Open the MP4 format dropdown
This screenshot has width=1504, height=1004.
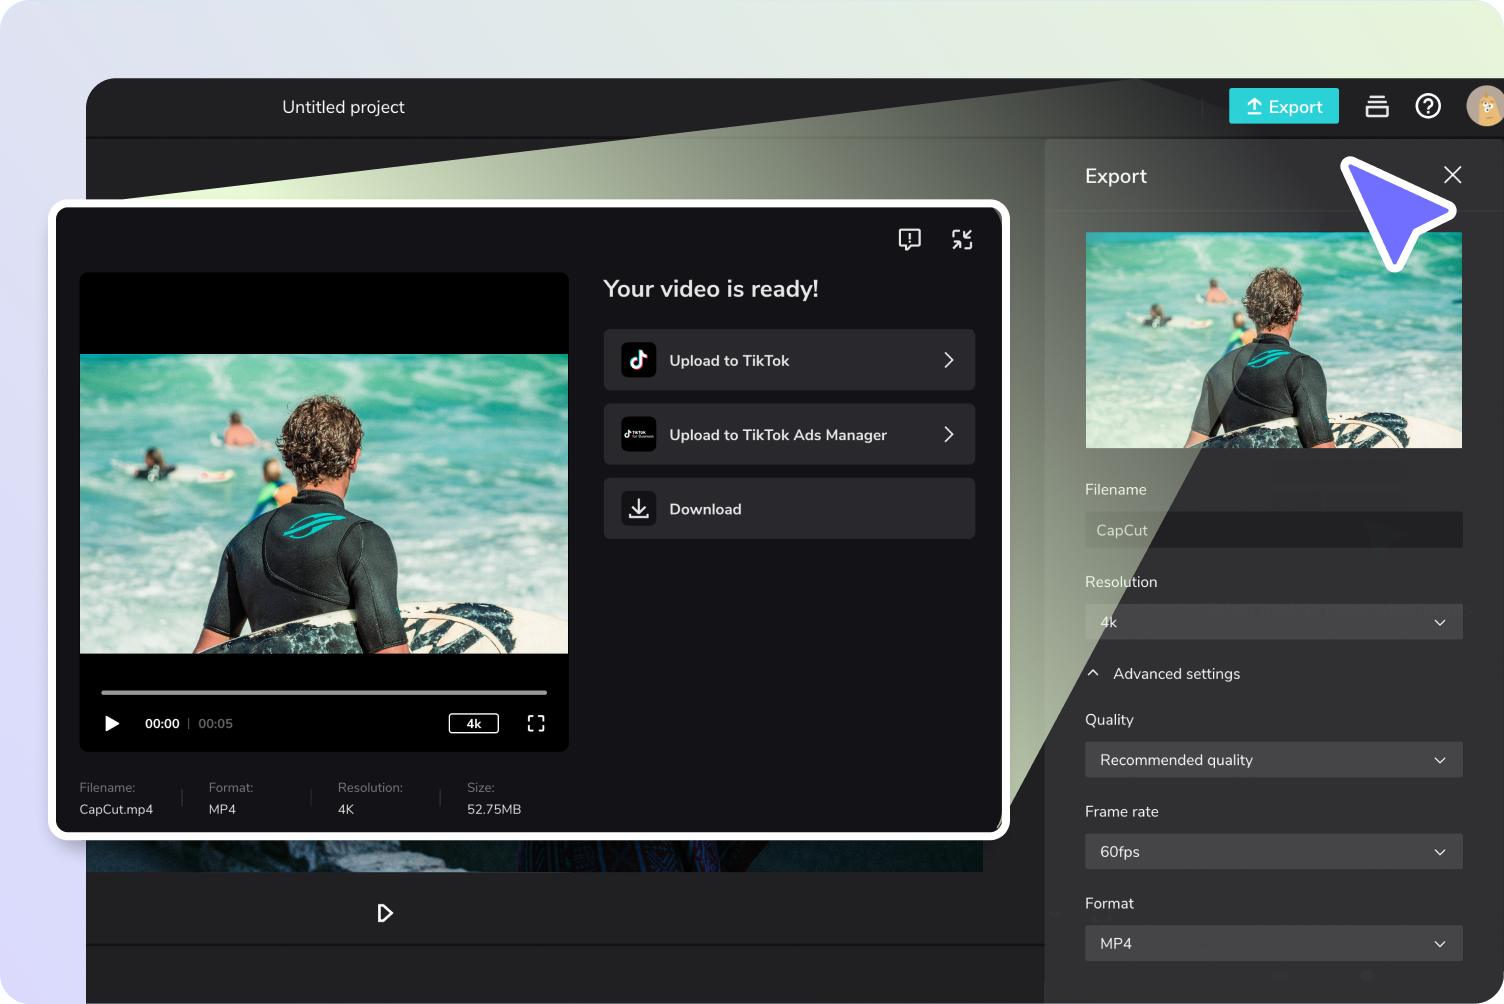click(1273, 943)
